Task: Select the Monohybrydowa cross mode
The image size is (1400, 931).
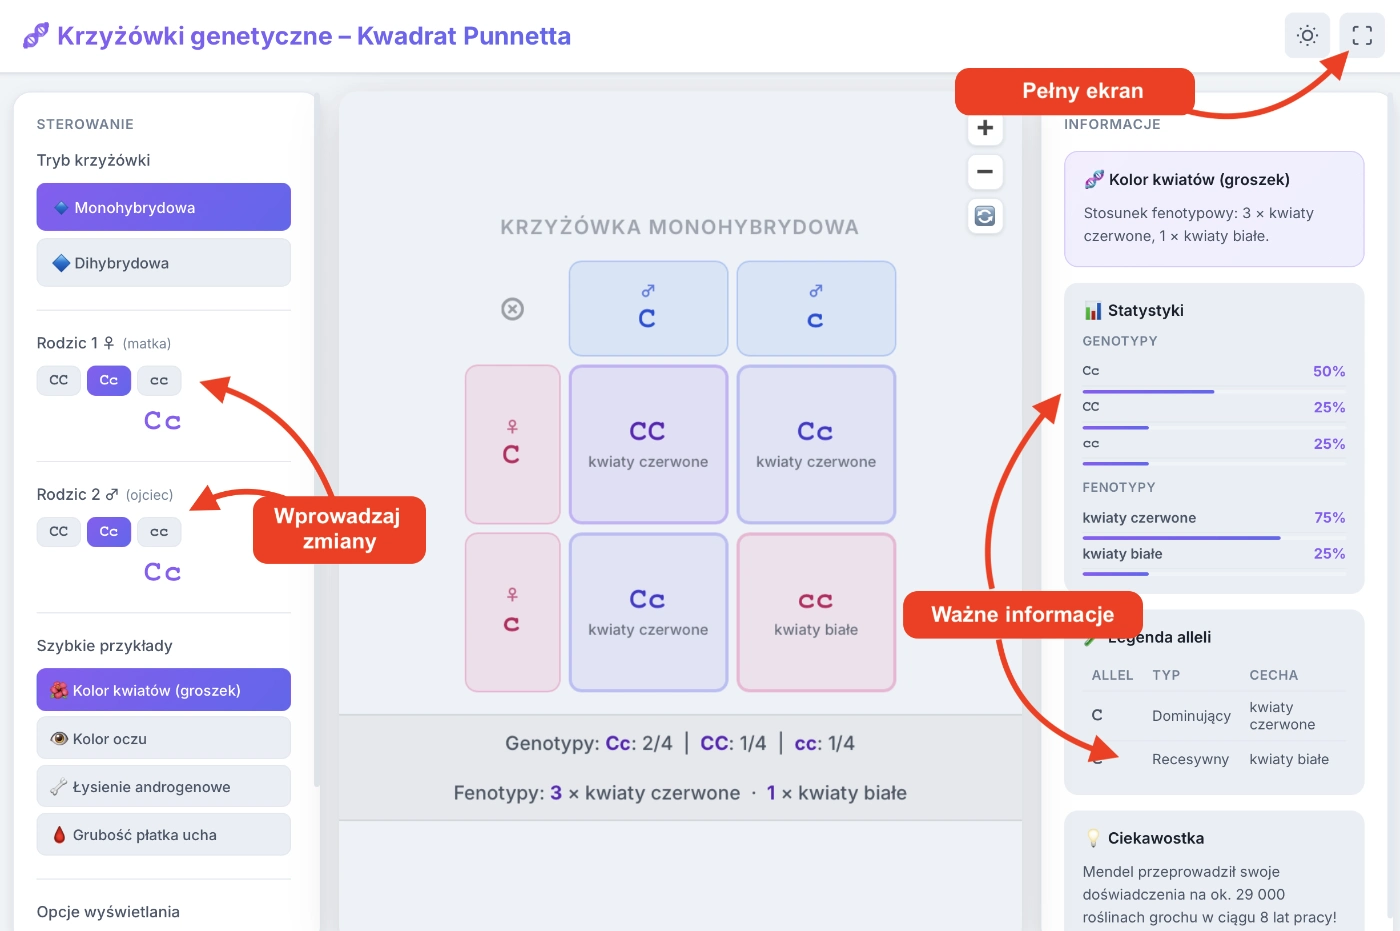Action: click(x=164, y=207)
